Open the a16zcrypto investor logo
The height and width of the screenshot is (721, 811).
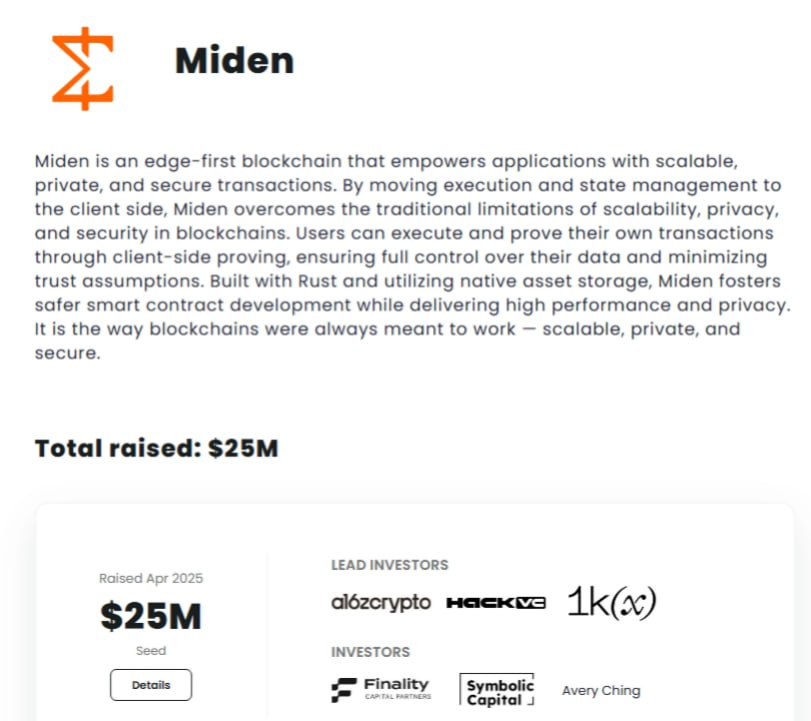pyautogui.click(x=381, y=603)
